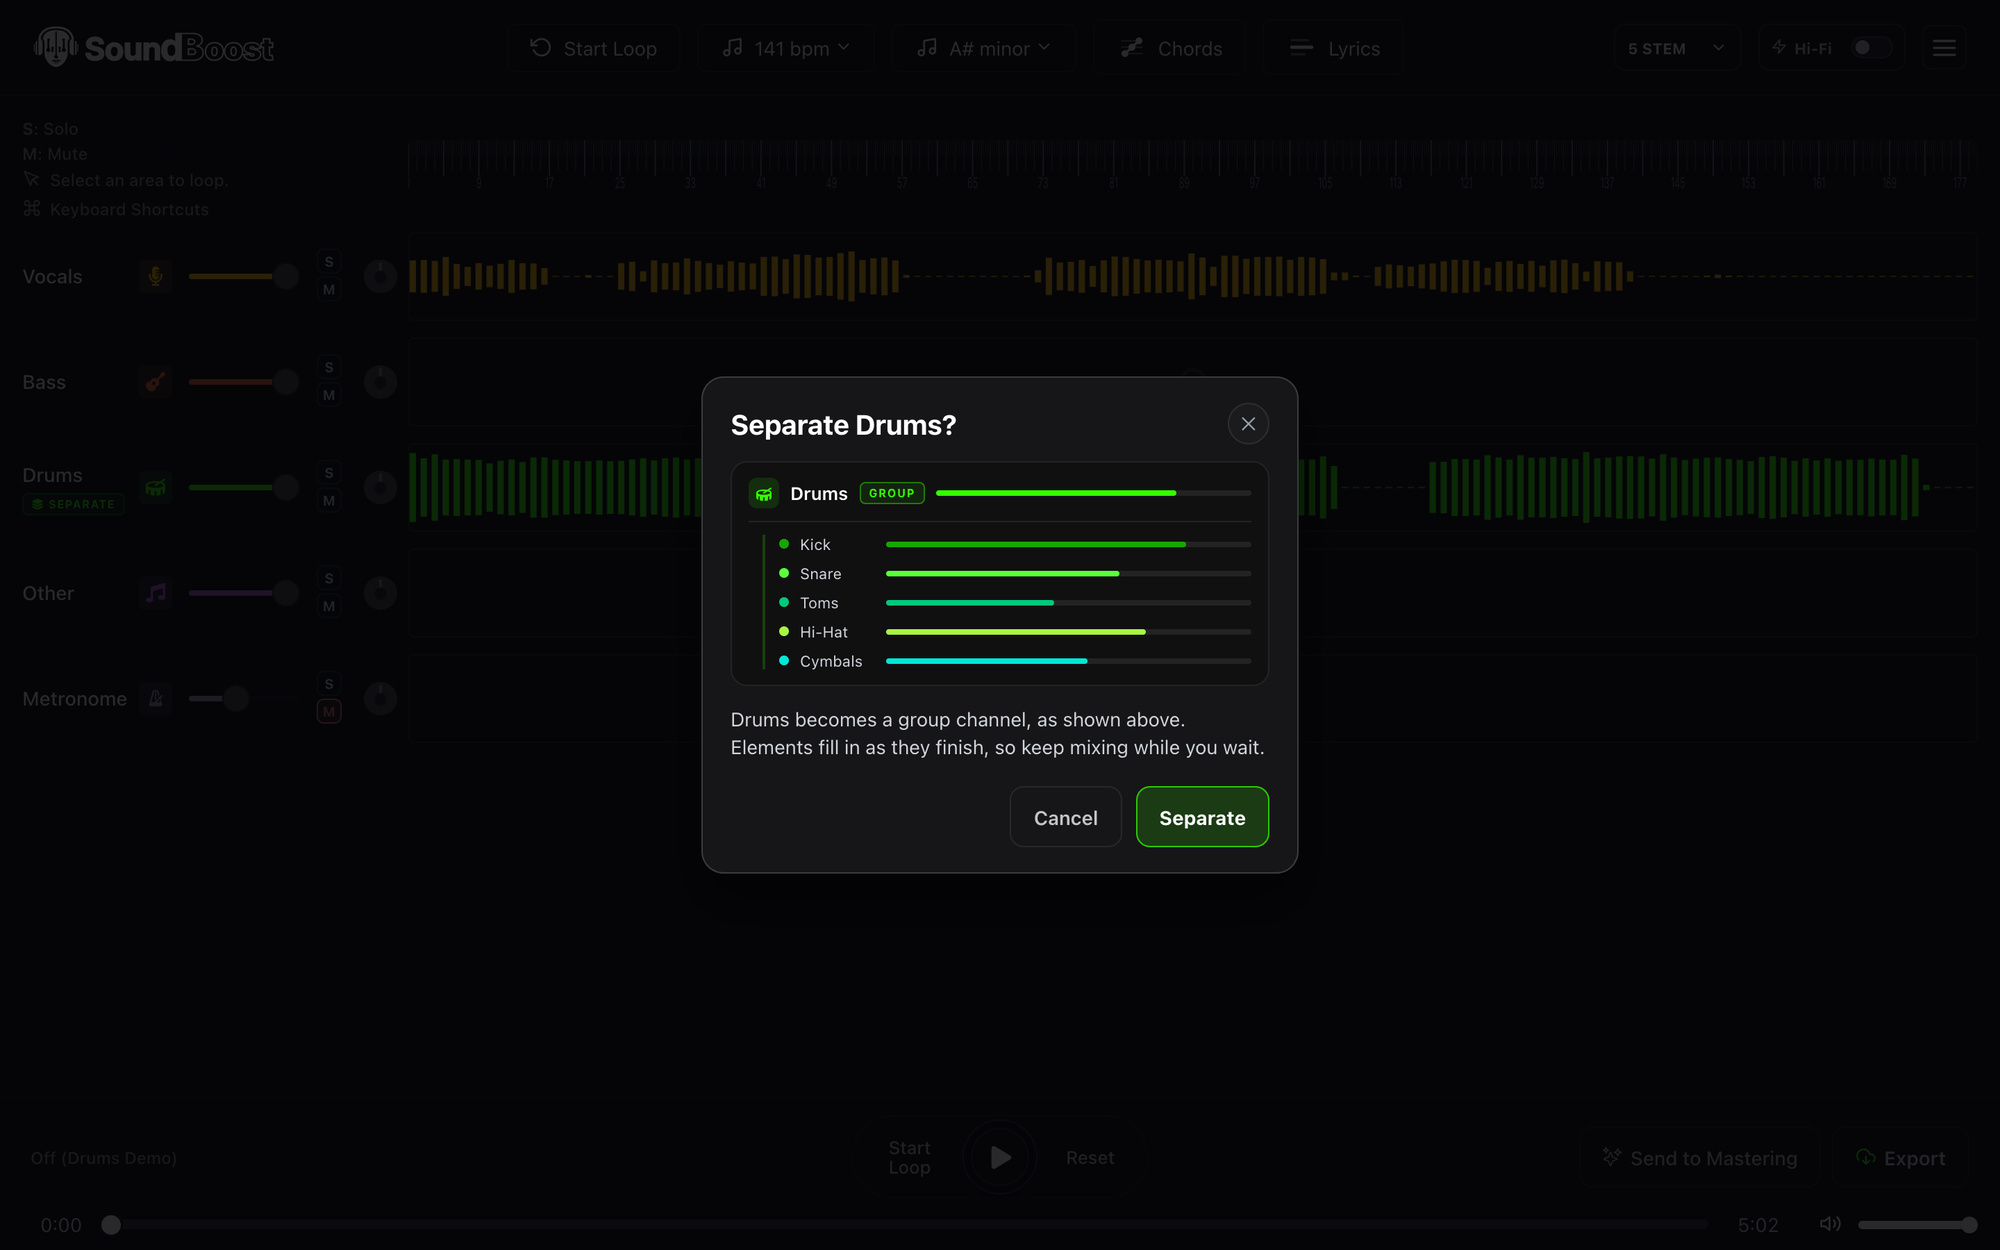Screen dimensions: 2000x1250
Task: Open the Chords tab
Action: click(x=1170, y=48)
